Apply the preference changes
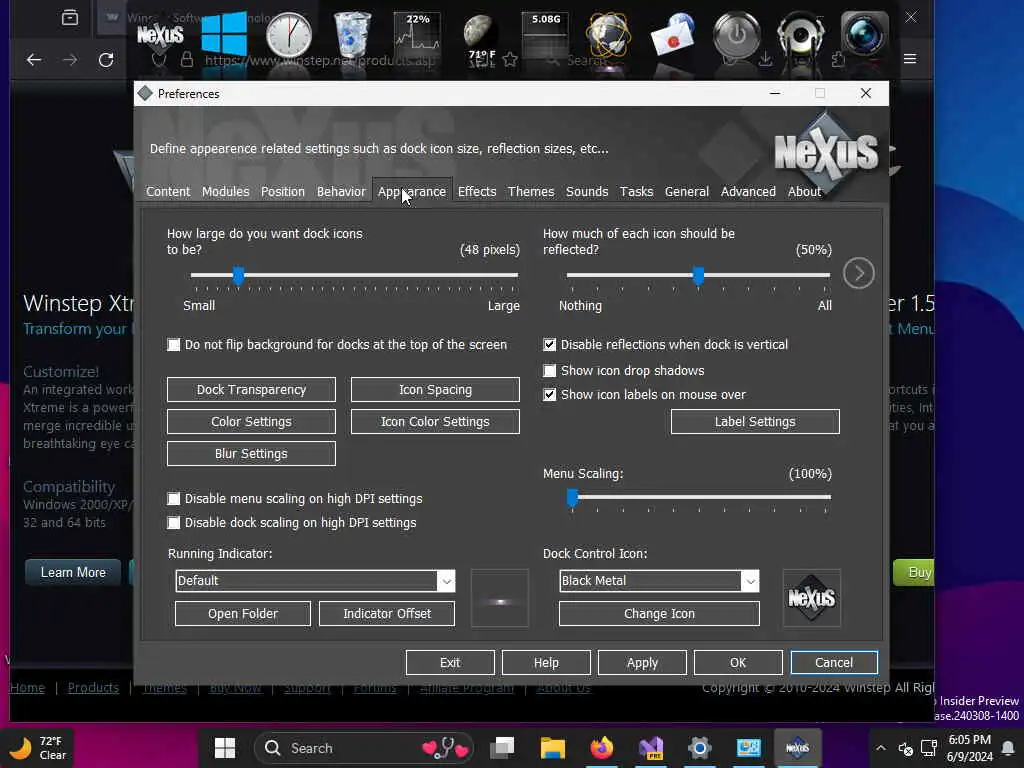The image size is (1024, 768). [642, 662]
